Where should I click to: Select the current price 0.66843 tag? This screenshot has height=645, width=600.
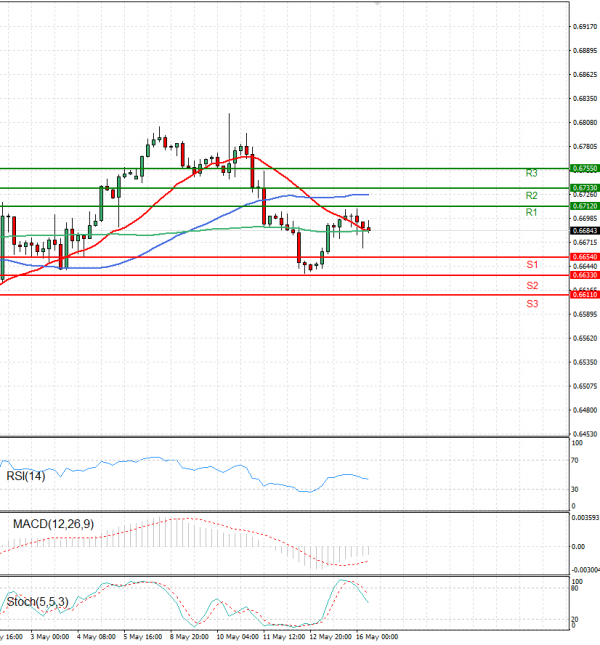(x=585, y=231)
